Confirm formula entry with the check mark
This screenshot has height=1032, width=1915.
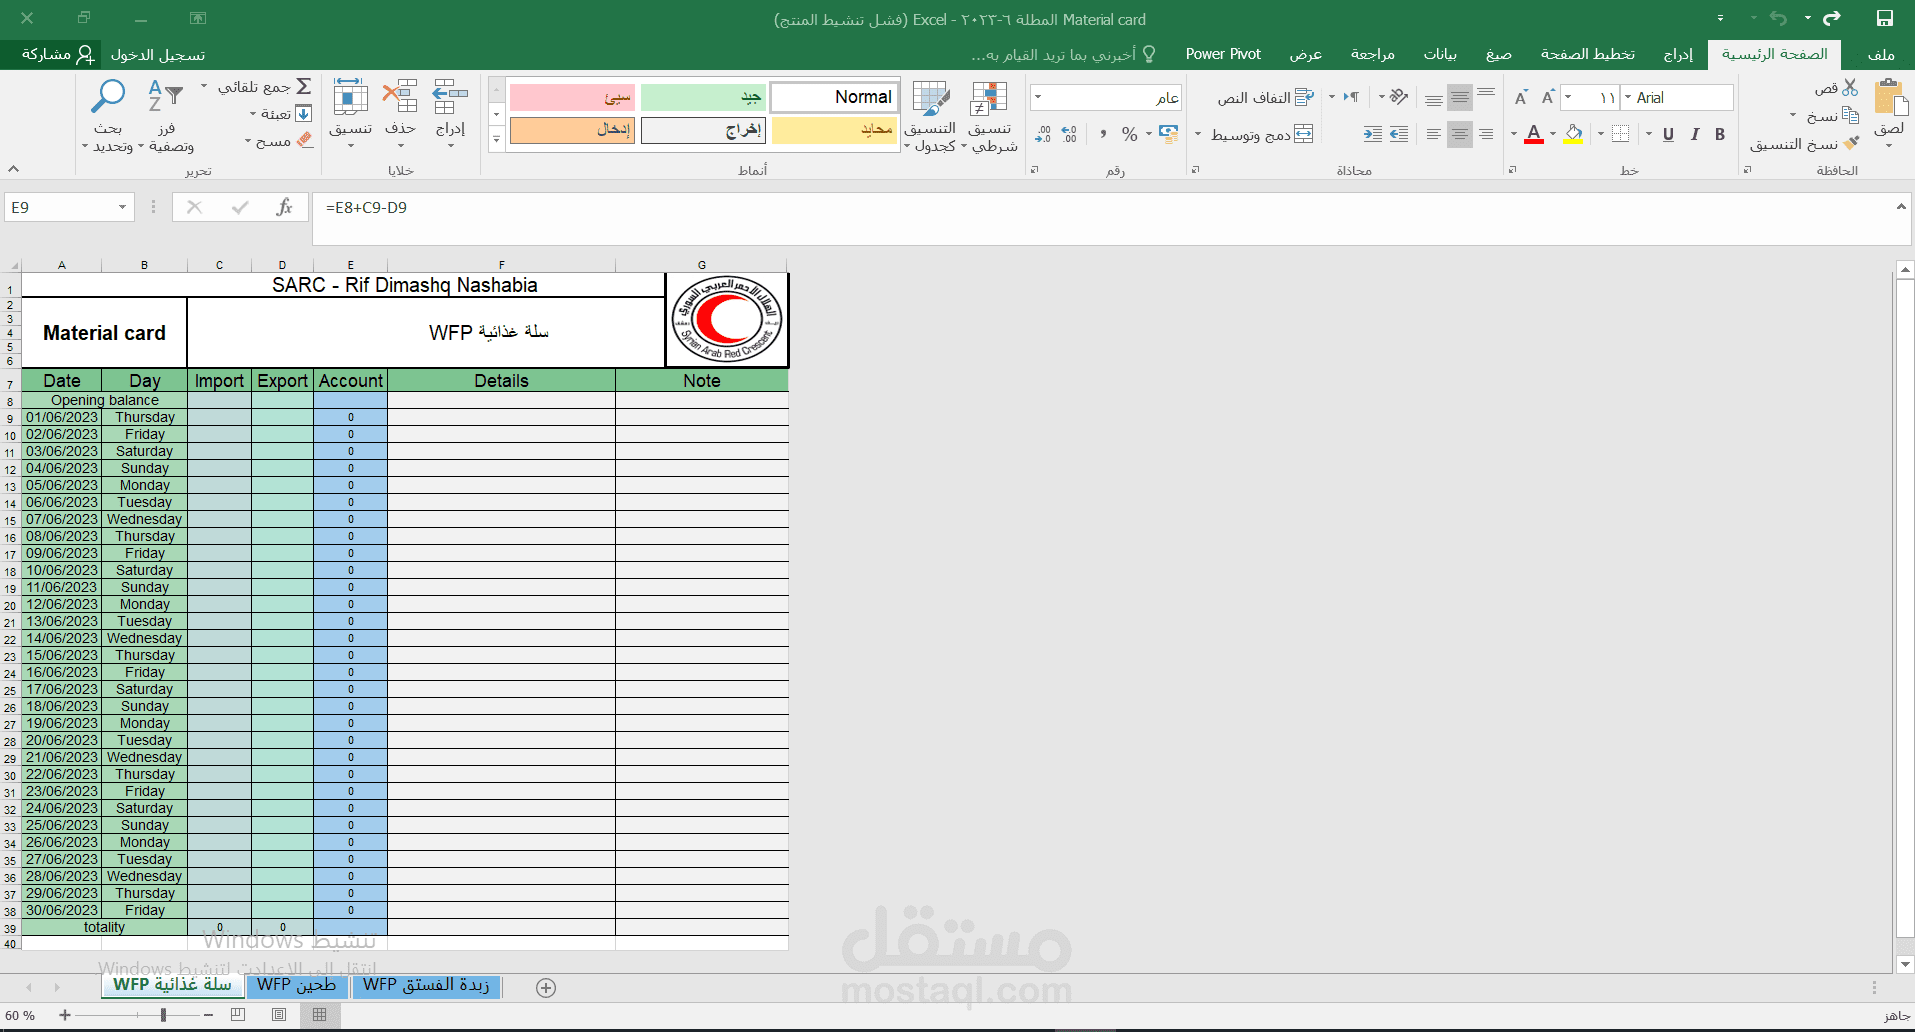240,207
